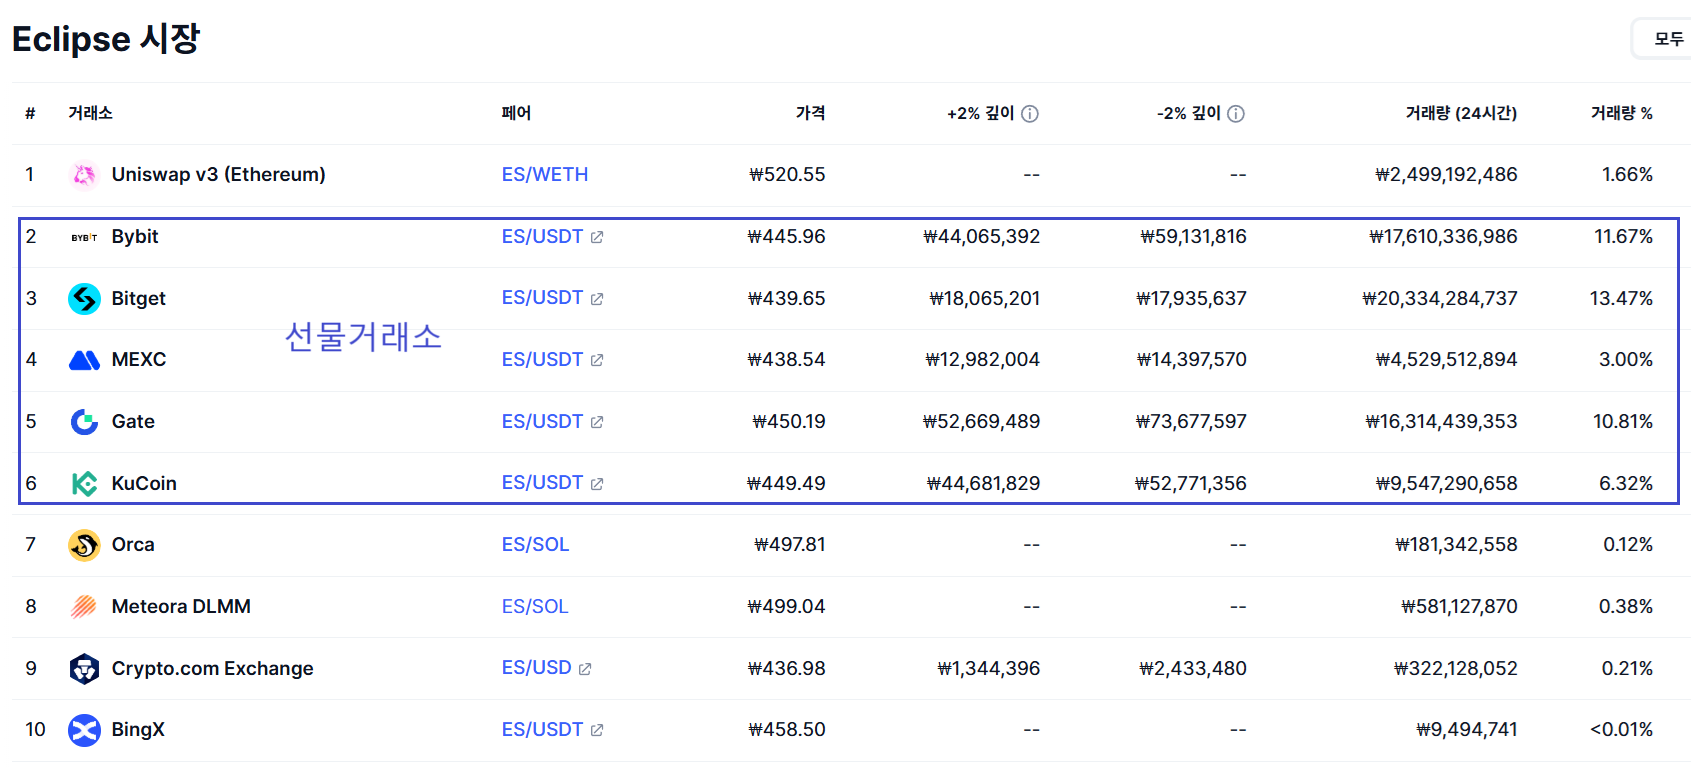The height and width of the screenshot is (767, 1691).
Task: Click the 13.47% volume share cell
Action: click(1621, 298)
